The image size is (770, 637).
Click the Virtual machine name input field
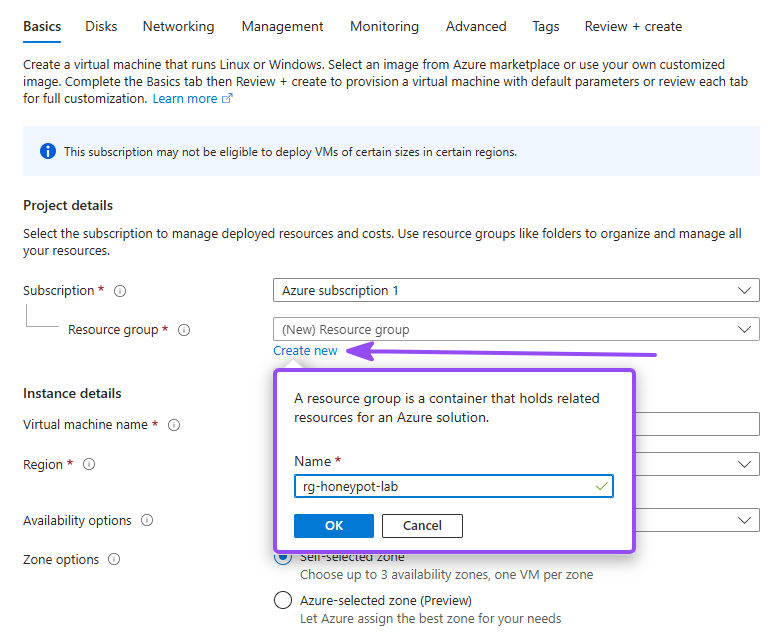[x=697, y=424]
